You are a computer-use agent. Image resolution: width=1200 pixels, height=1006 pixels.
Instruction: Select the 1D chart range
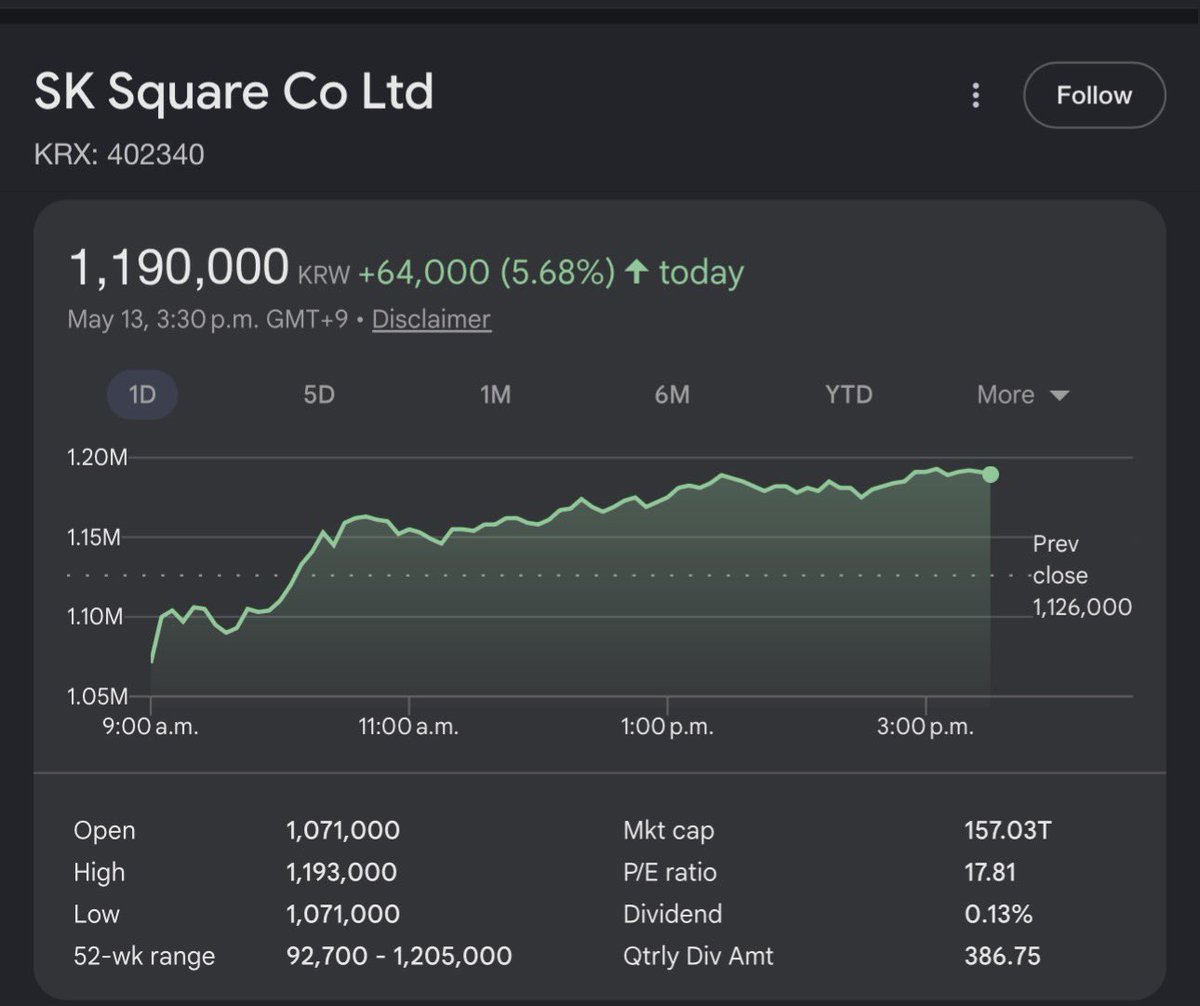(x=142, y=394)
